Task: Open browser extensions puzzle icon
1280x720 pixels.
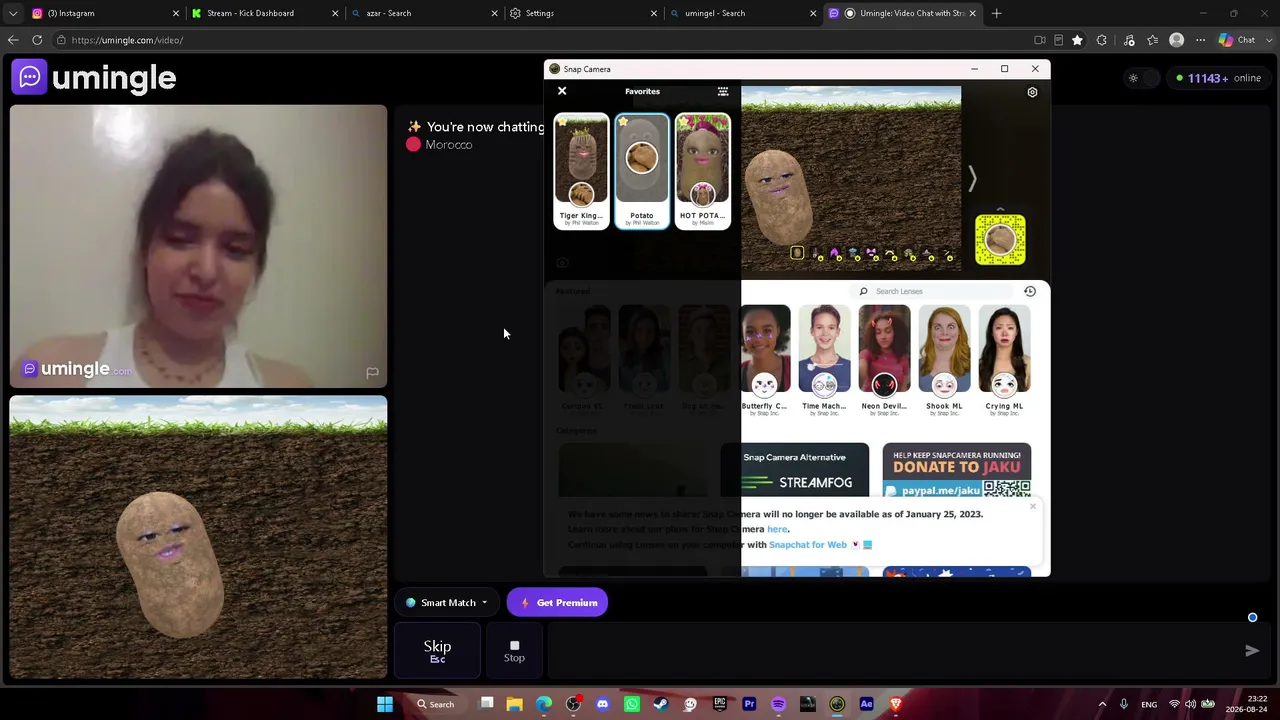Action: pos(1102,40)
